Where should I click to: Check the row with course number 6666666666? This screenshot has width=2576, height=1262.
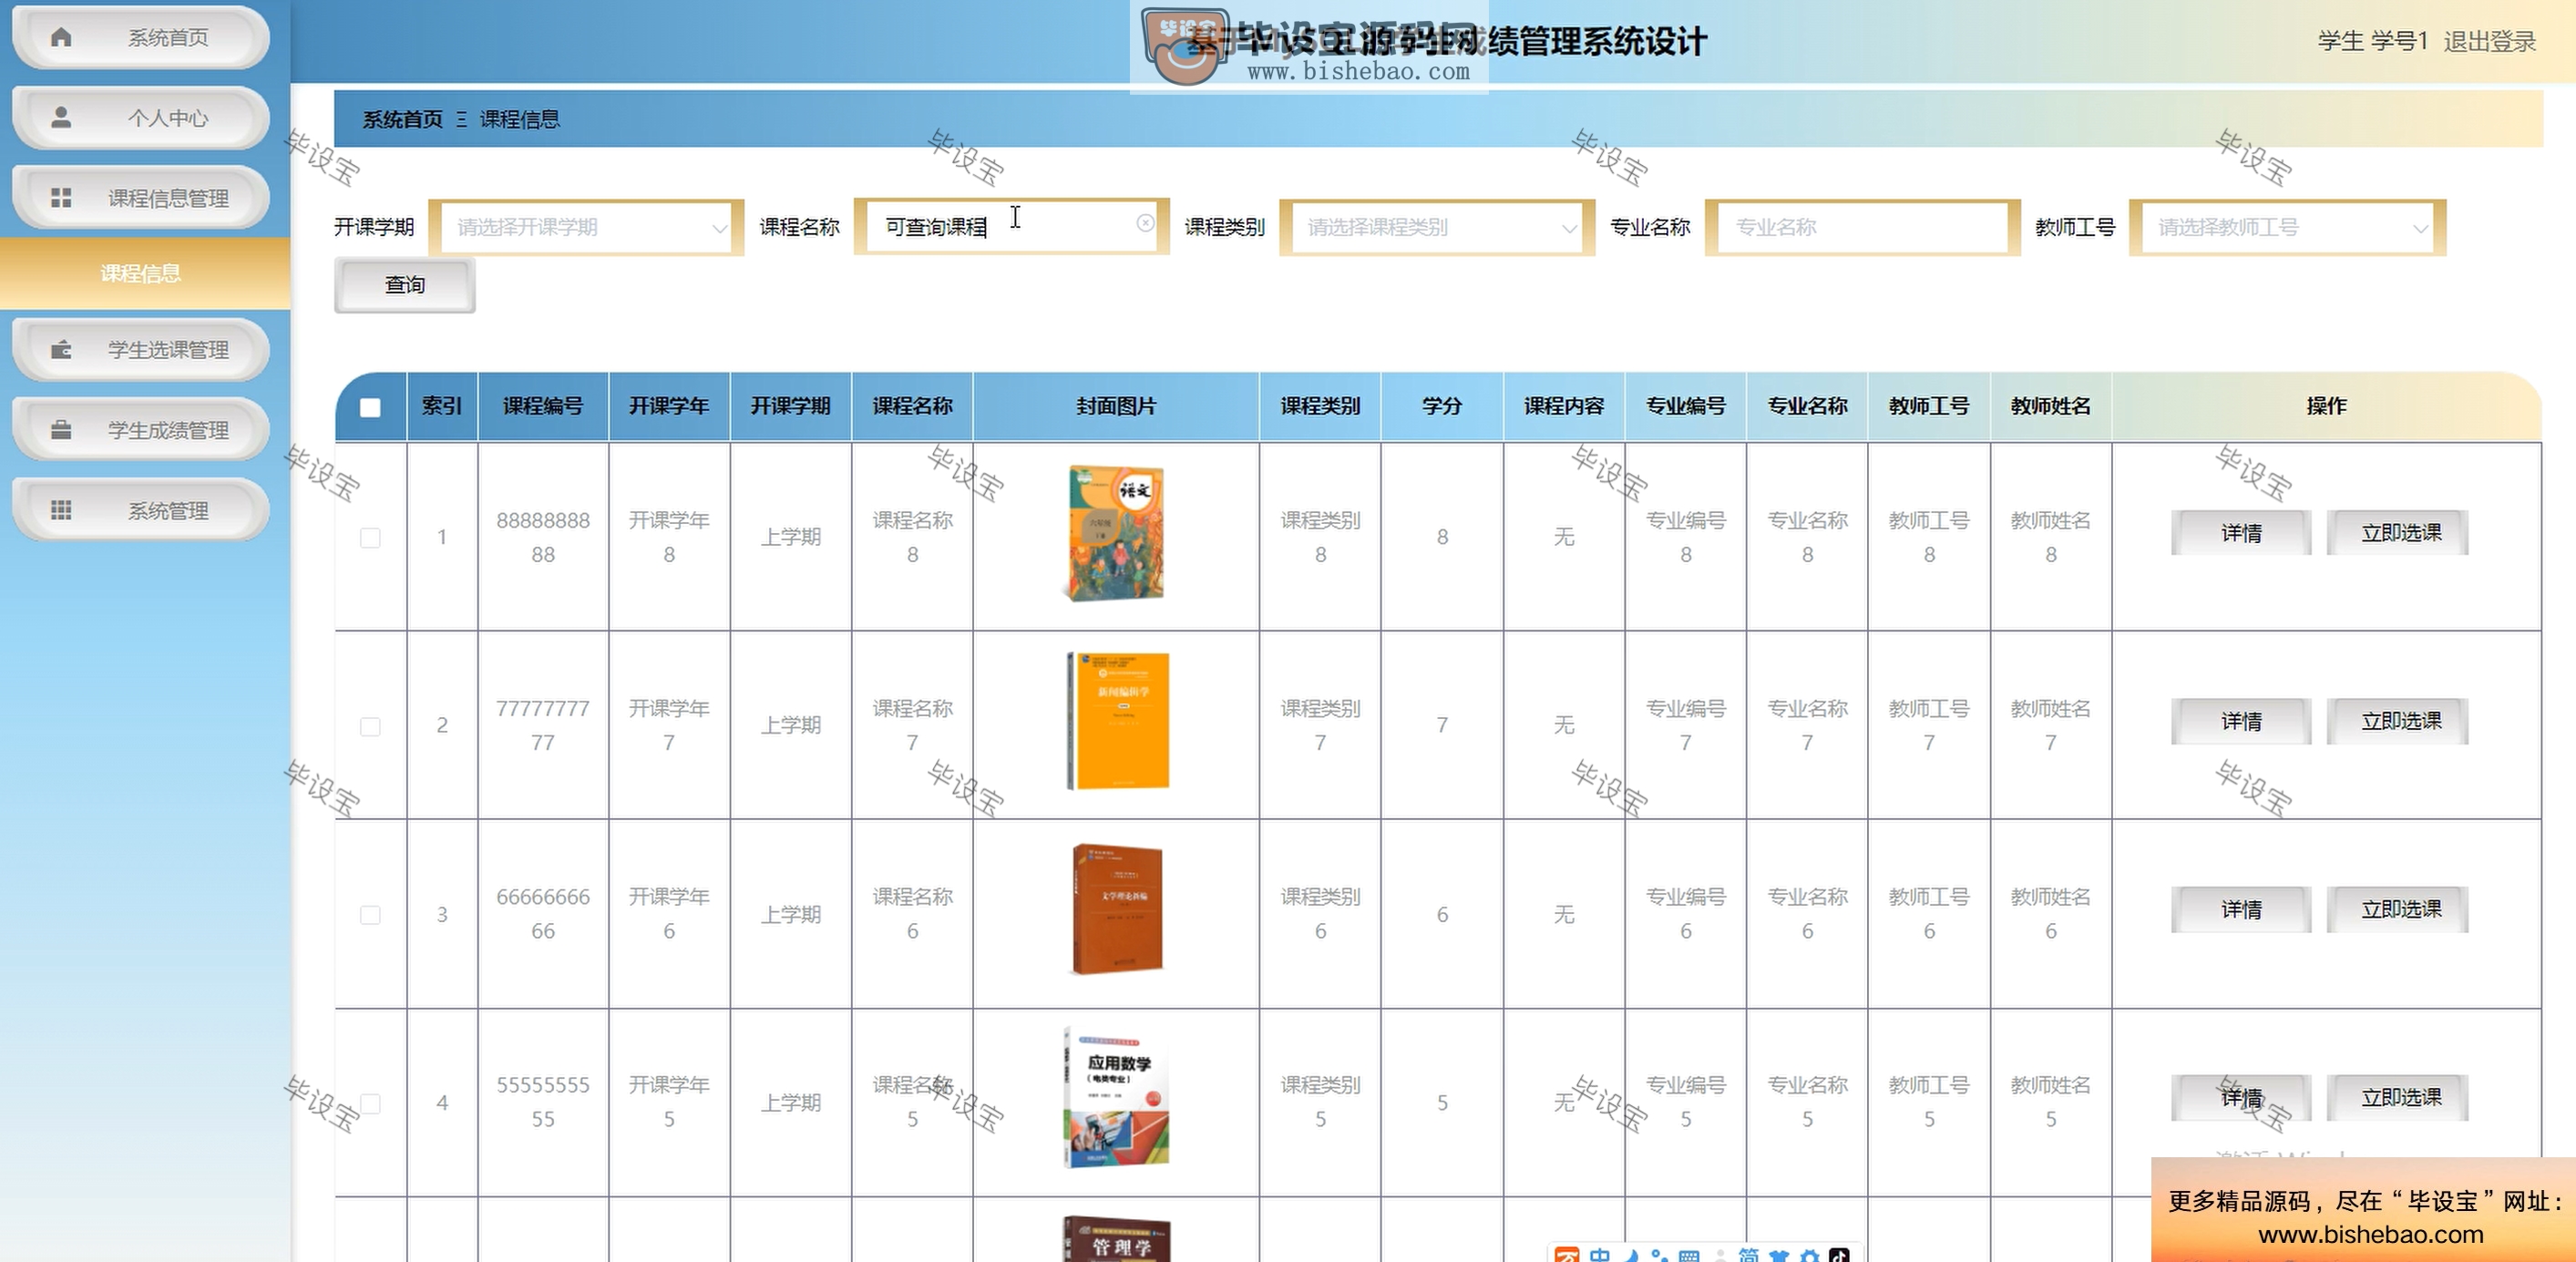(x=370, y=915)
